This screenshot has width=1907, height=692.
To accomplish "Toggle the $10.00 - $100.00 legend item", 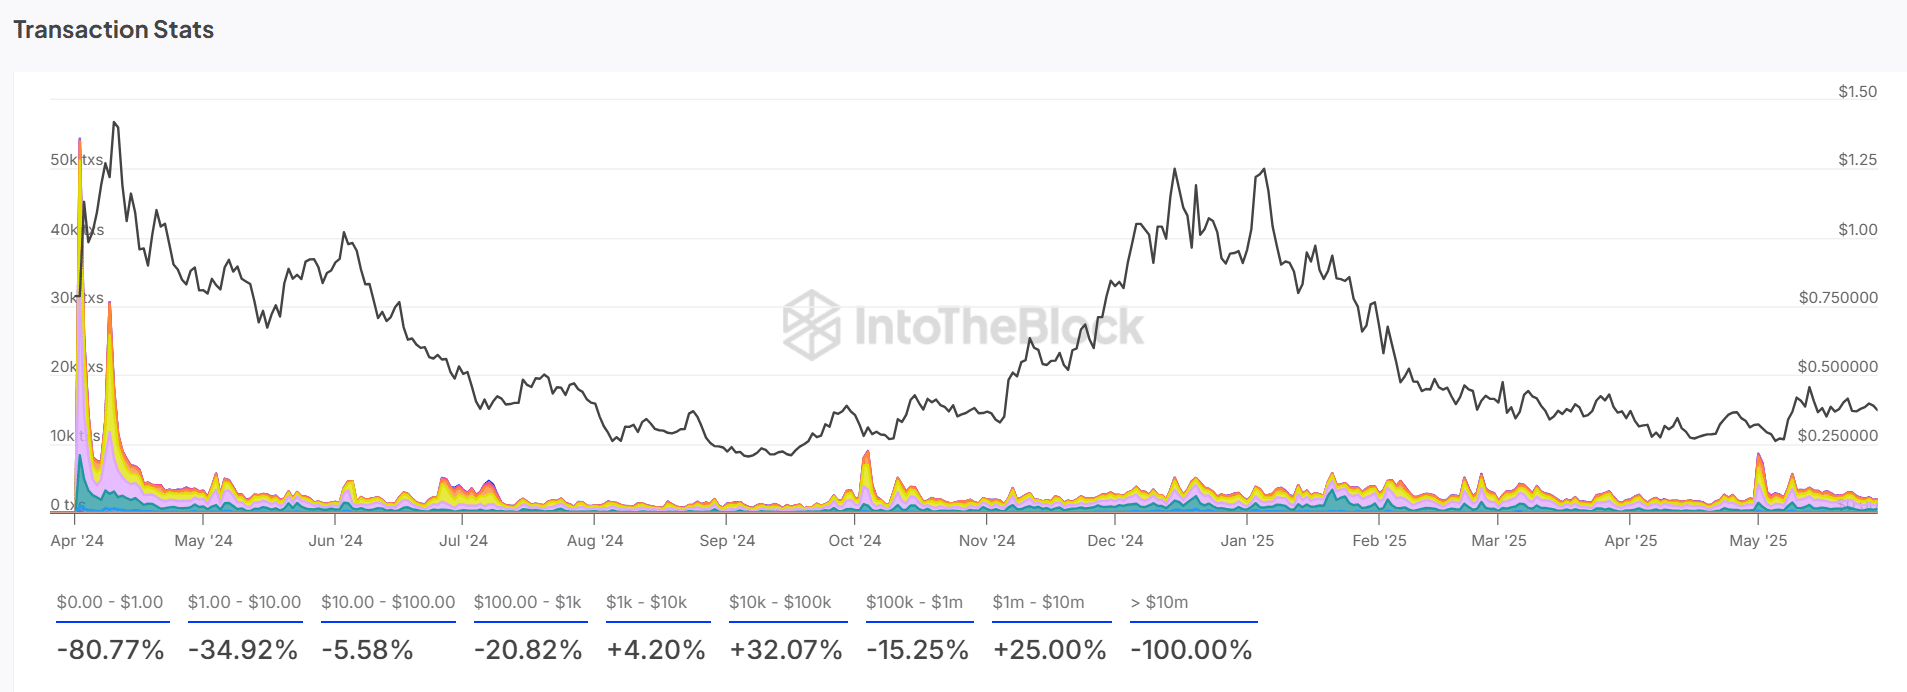I will (x=388, y=602).
